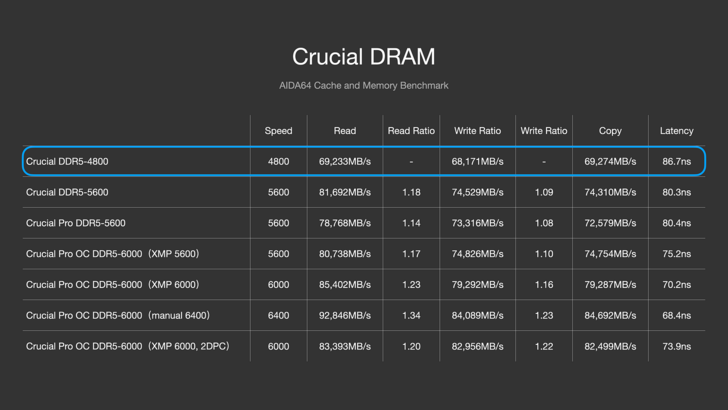The image size is (728, 410).
Task: Click 'Crucial Pro OC DDR5-6000 (XMP 6000)' label
Action: click(x=112, y=285)
